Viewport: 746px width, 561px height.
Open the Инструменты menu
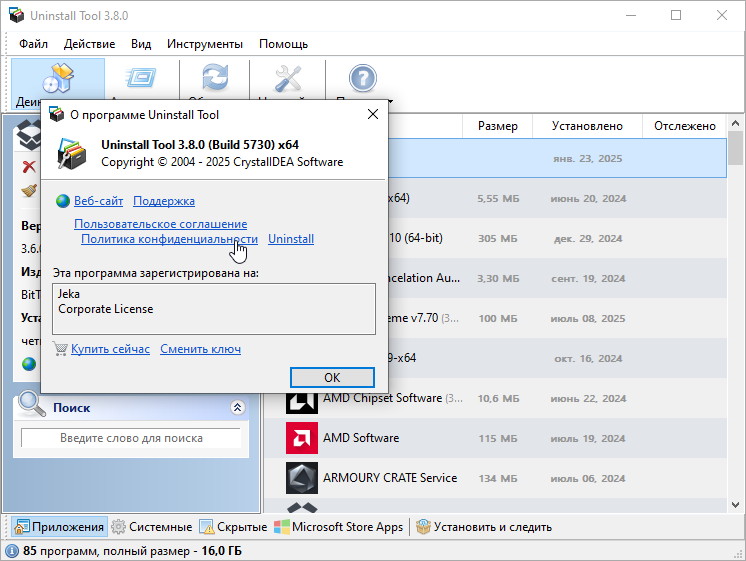click(205, 44)
